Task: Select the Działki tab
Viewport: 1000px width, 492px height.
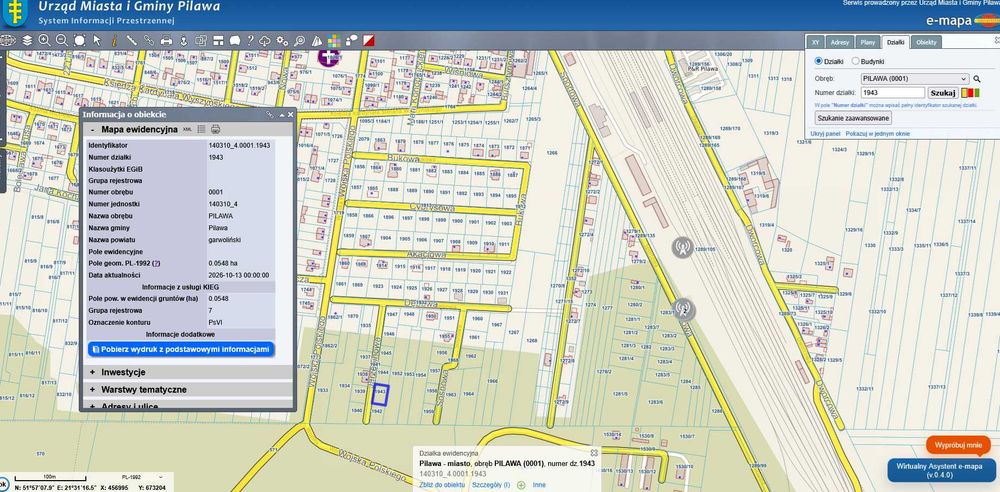Action: [x=895, y=42]
